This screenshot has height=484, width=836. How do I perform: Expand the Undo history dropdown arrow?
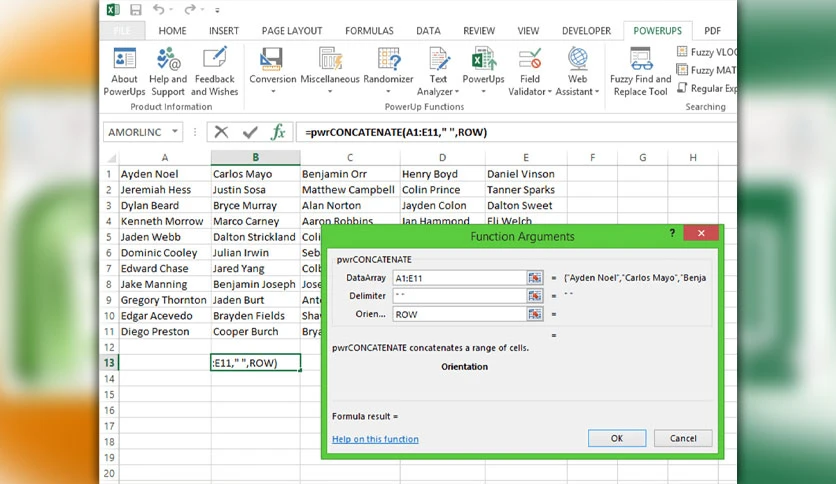171,10
